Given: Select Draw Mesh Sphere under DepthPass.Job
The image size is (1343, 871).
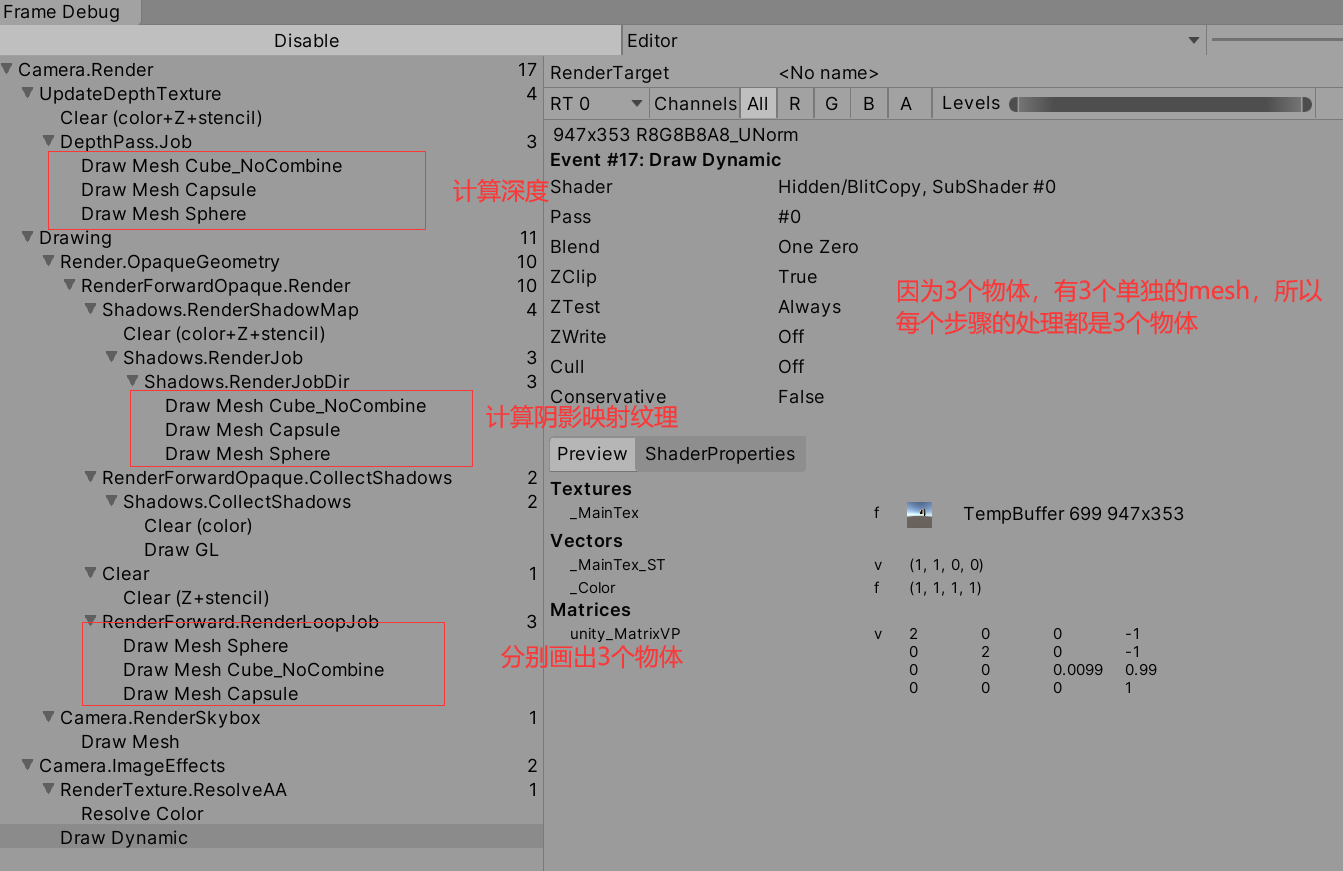Looking at the screenshot, I should point(163,214).
